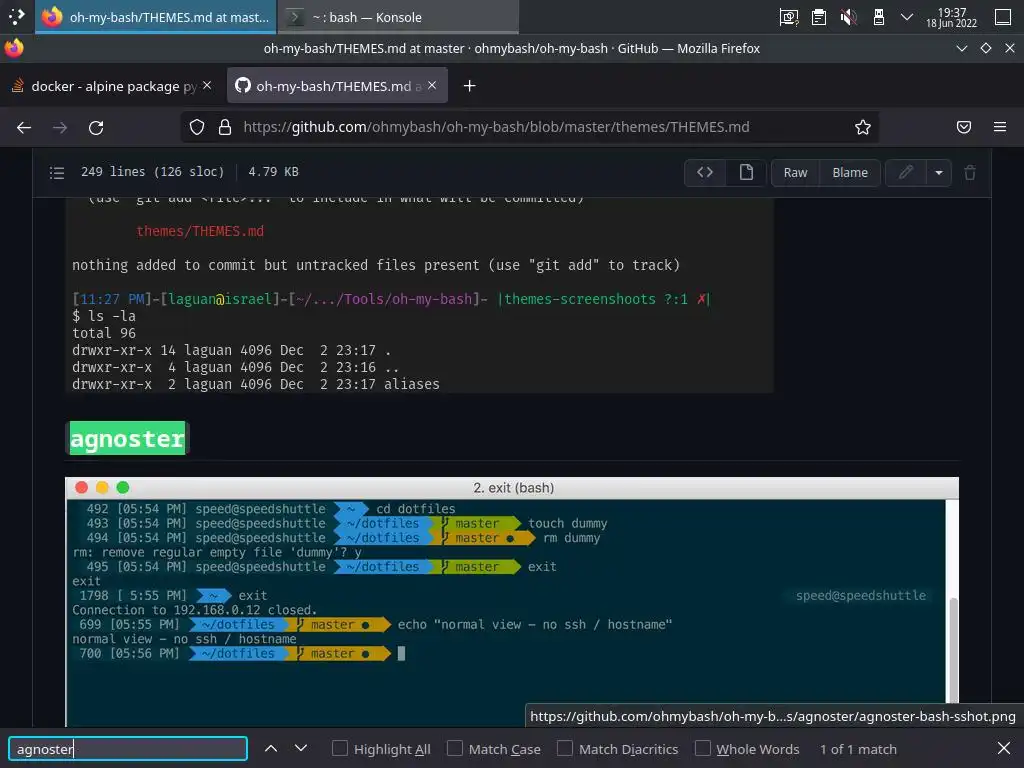Image resolution: width=1024 pixels, height=768 pixels.
Task: Unmute audio via the volume tray icon
Action: pos(848,17)
